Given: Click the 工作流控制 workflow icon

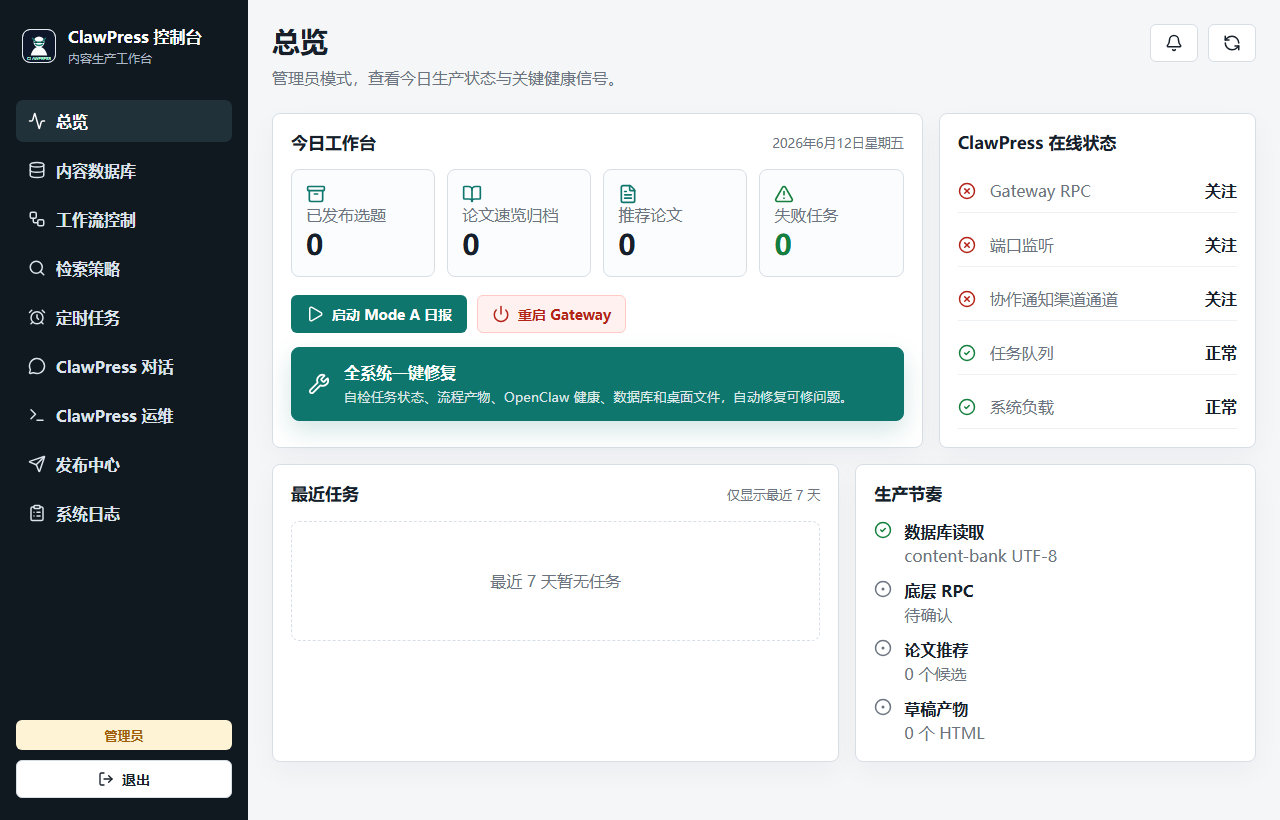Looking at the screenshot, I should pos(37,220).
